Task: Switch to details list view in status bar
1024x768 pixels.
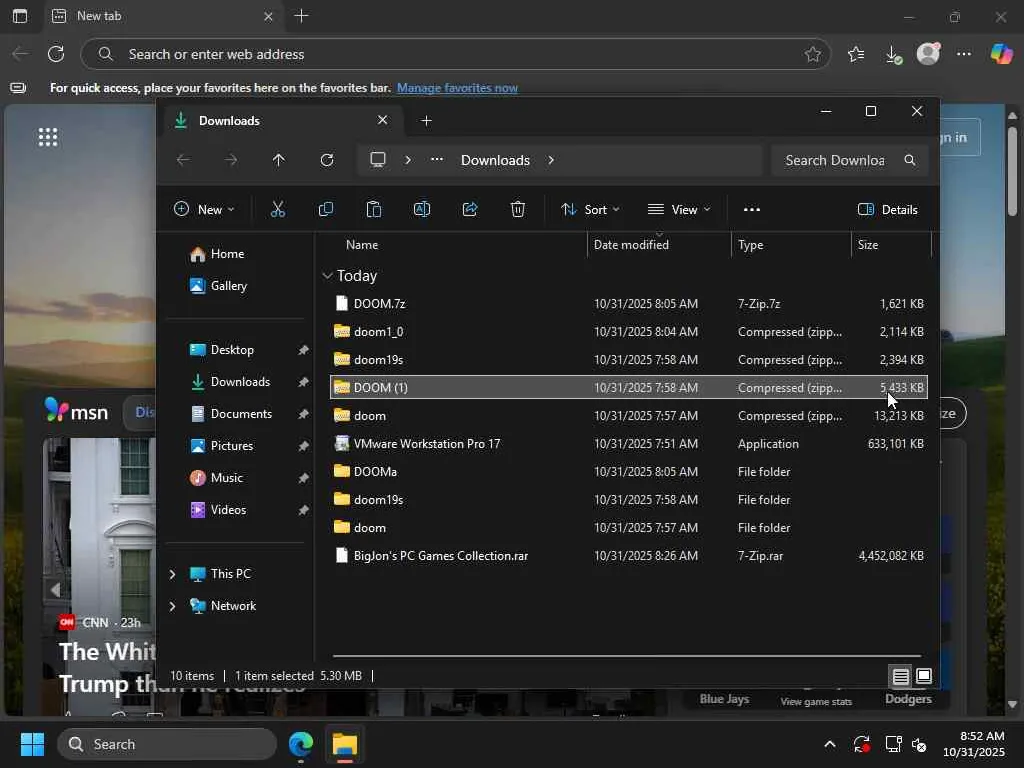Action: pos(901,677)
